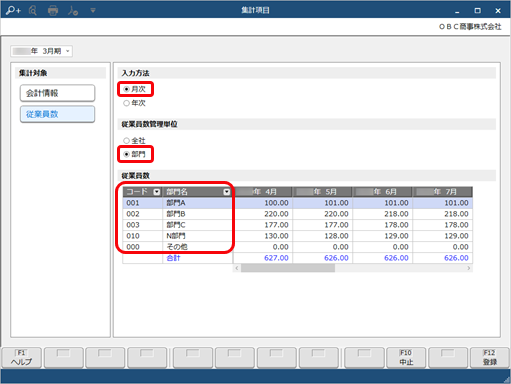Click the printer icon in title bar

[x=53, y=11]
